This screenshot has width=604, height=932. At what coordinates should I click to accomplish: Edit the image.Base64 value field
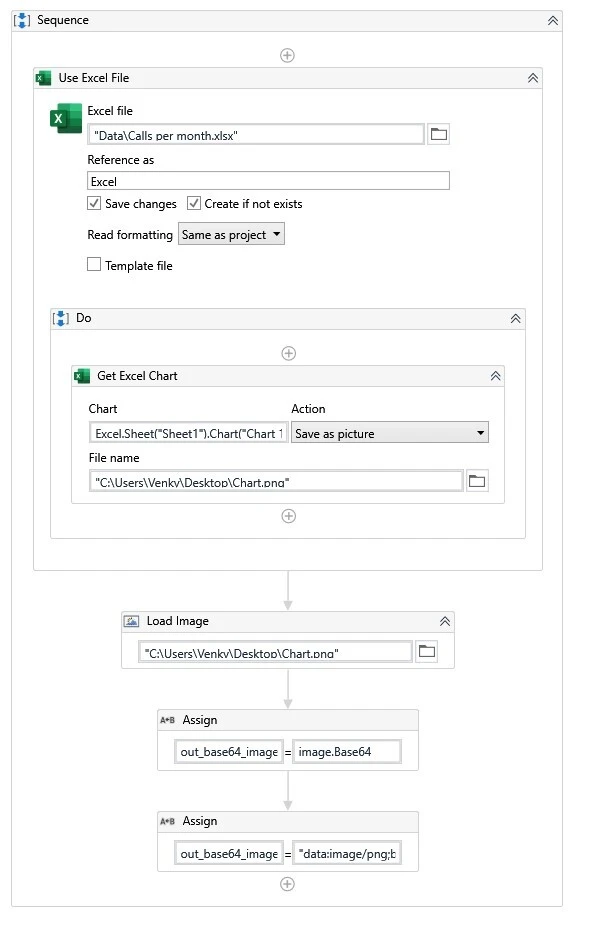(347, 752)
